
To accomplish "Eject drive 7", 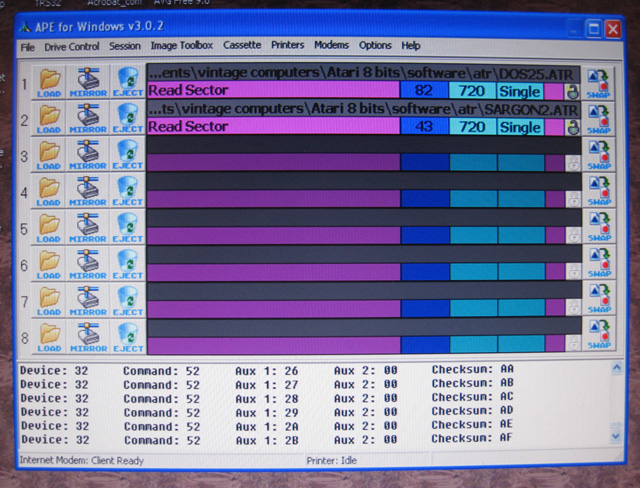I will [x=127, y=302].
